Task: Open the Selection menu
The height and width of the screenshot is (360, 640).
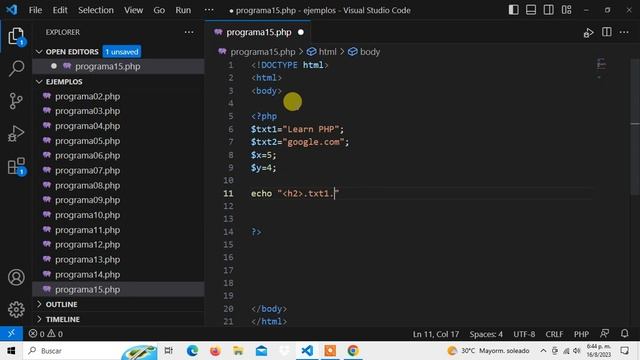Action: 96,10
